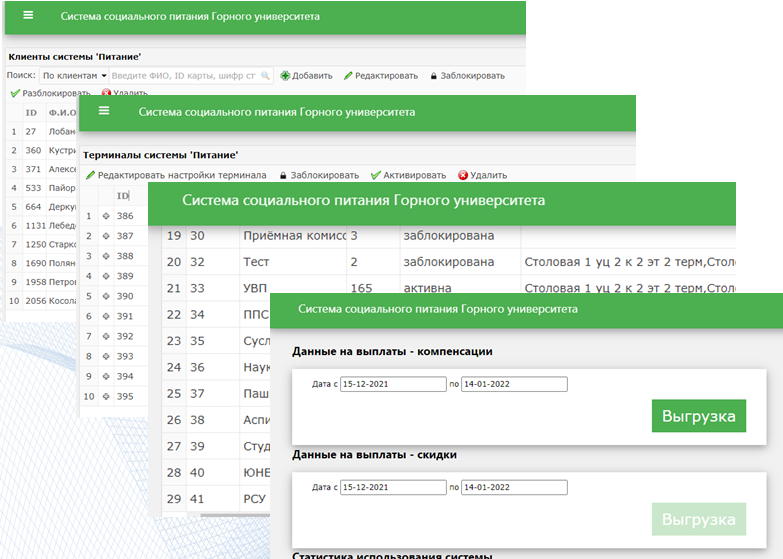Select the table row with name УВП
Screen dimensions: 783x559
tap(290, 289)
